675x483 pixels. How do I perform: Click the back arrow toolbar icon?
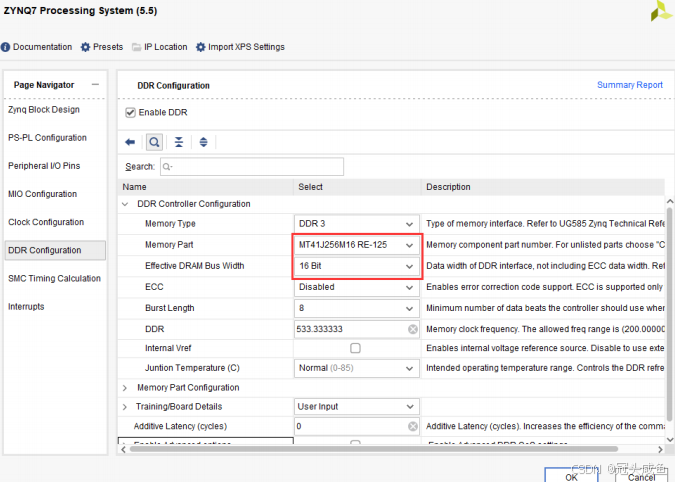(x=130, y=142)
